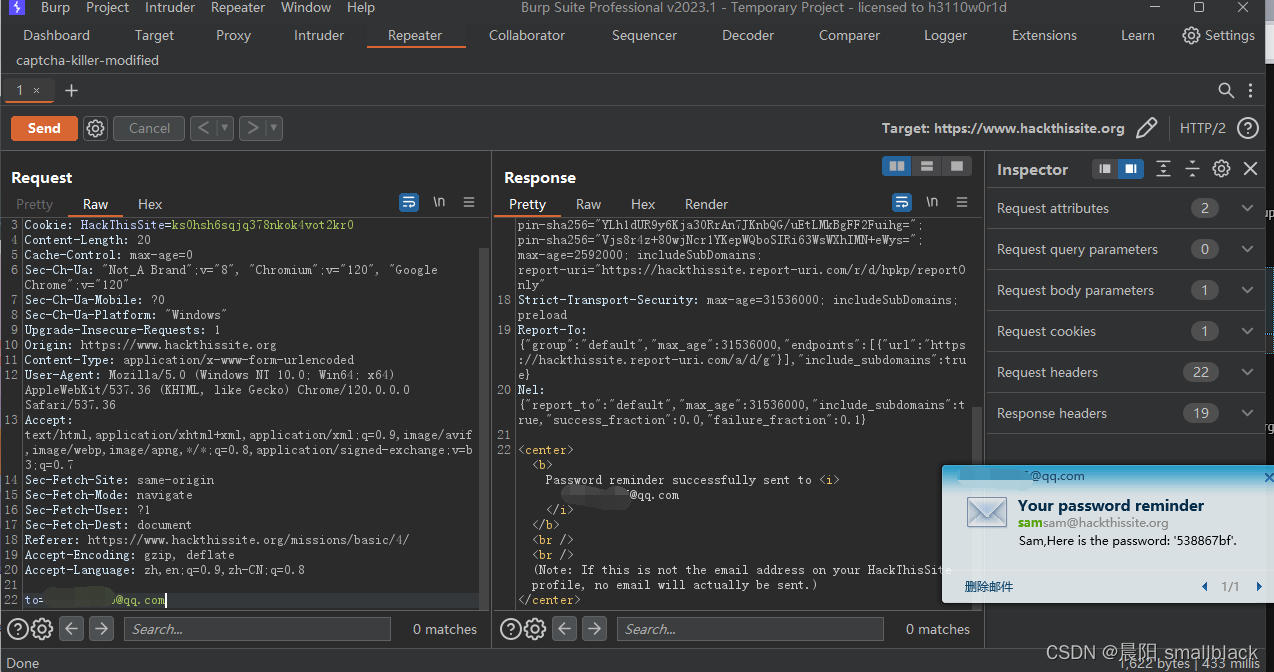1274x672 pixels.
Task: Click into request search field
Action: pos(257,629)
